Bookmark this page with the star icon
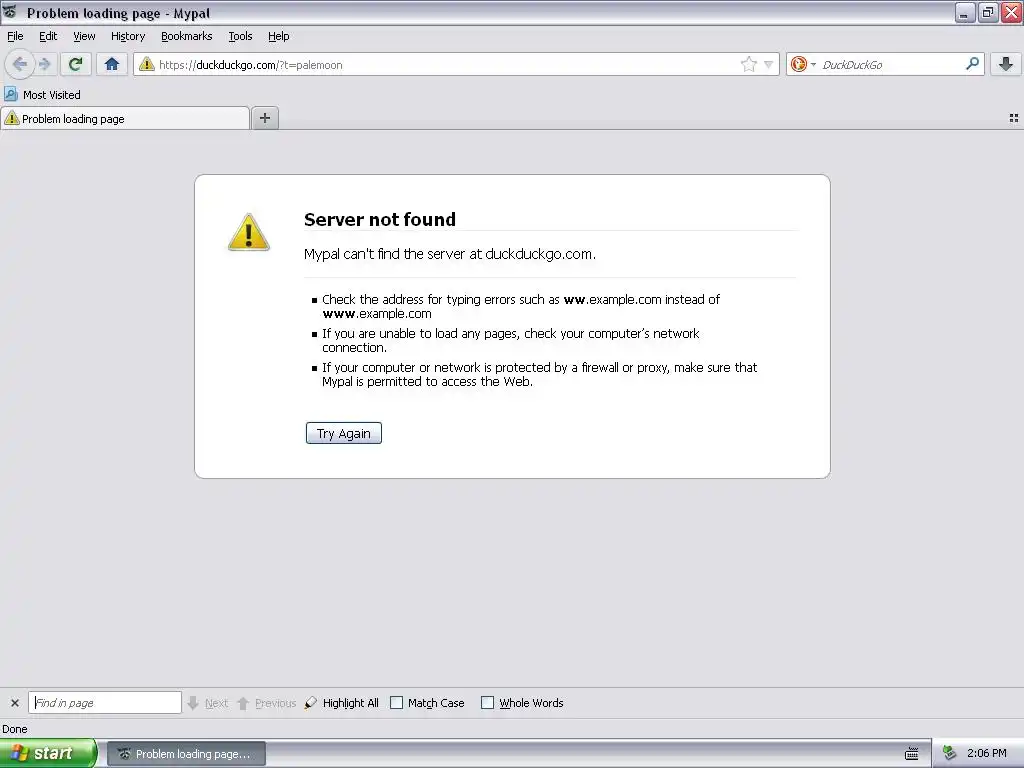 (748, 64)
